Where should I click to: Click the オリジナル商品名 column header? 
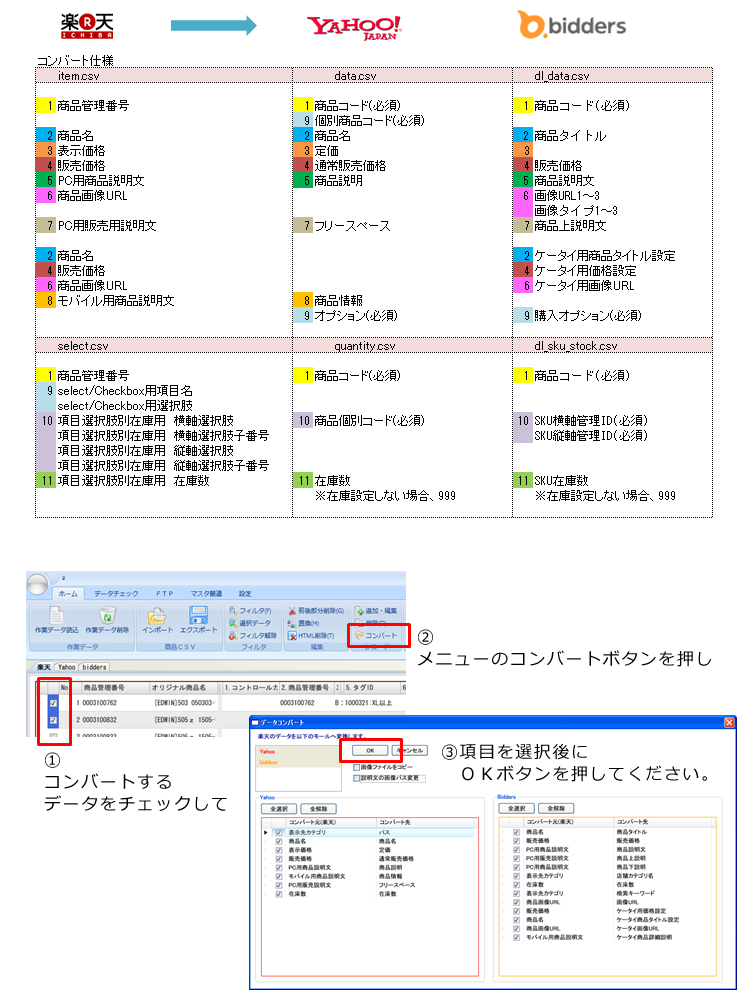(x=184, y=688)
